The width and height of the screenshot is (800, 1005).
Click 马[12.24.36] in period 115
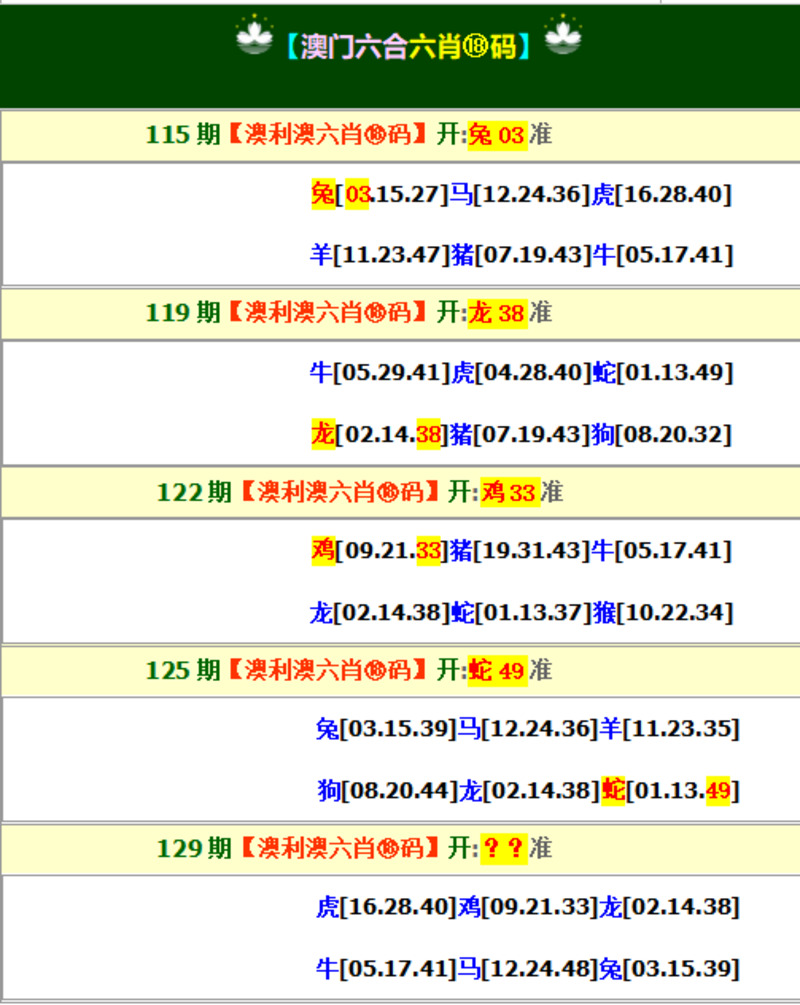click(x=519, y=194)
